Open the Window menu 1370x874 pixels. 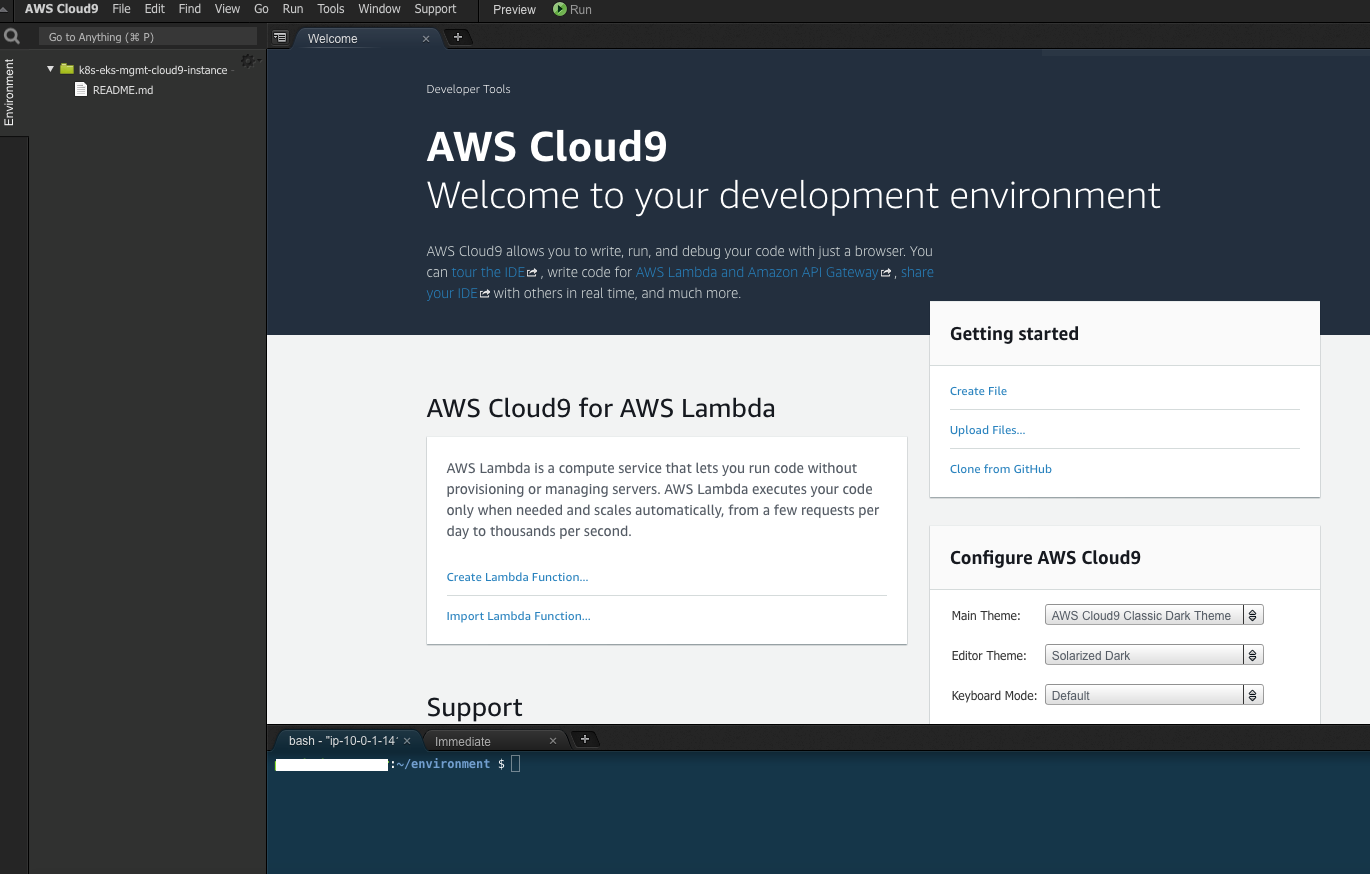tap(379, 9)
